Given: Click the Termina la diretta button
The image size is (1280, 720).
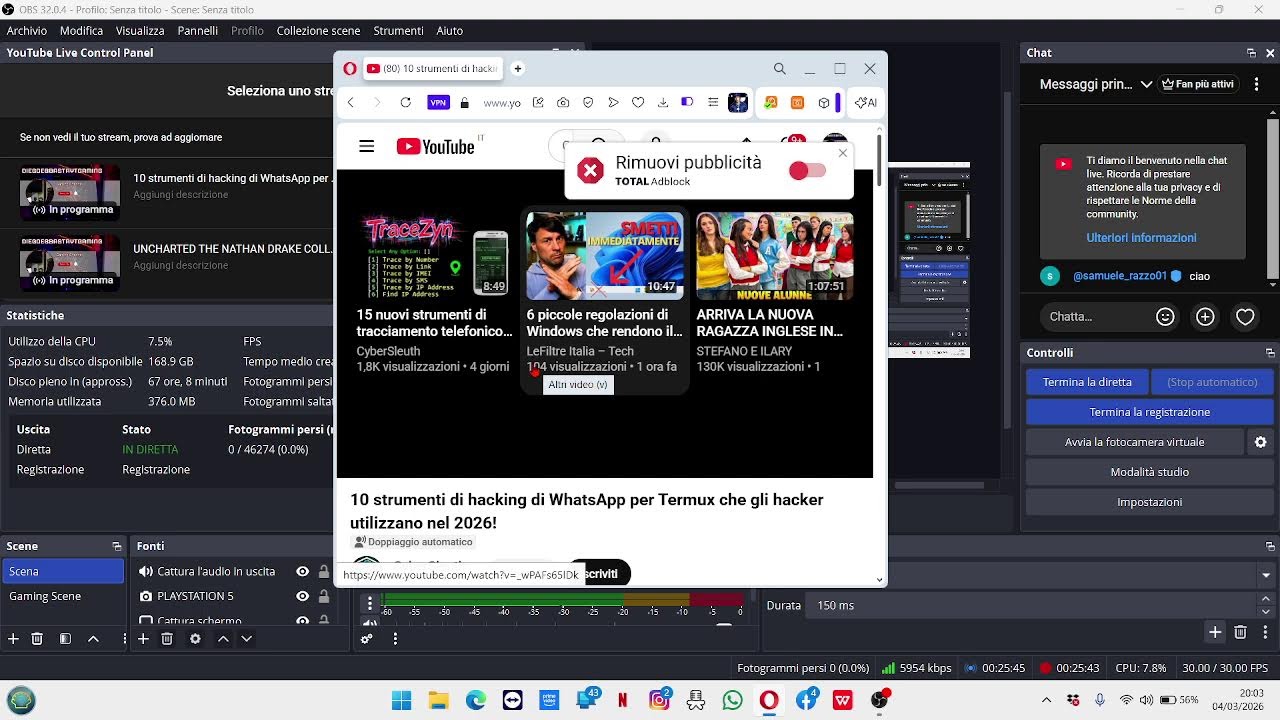Looking at the screenshot, I should click(1087, 382).
